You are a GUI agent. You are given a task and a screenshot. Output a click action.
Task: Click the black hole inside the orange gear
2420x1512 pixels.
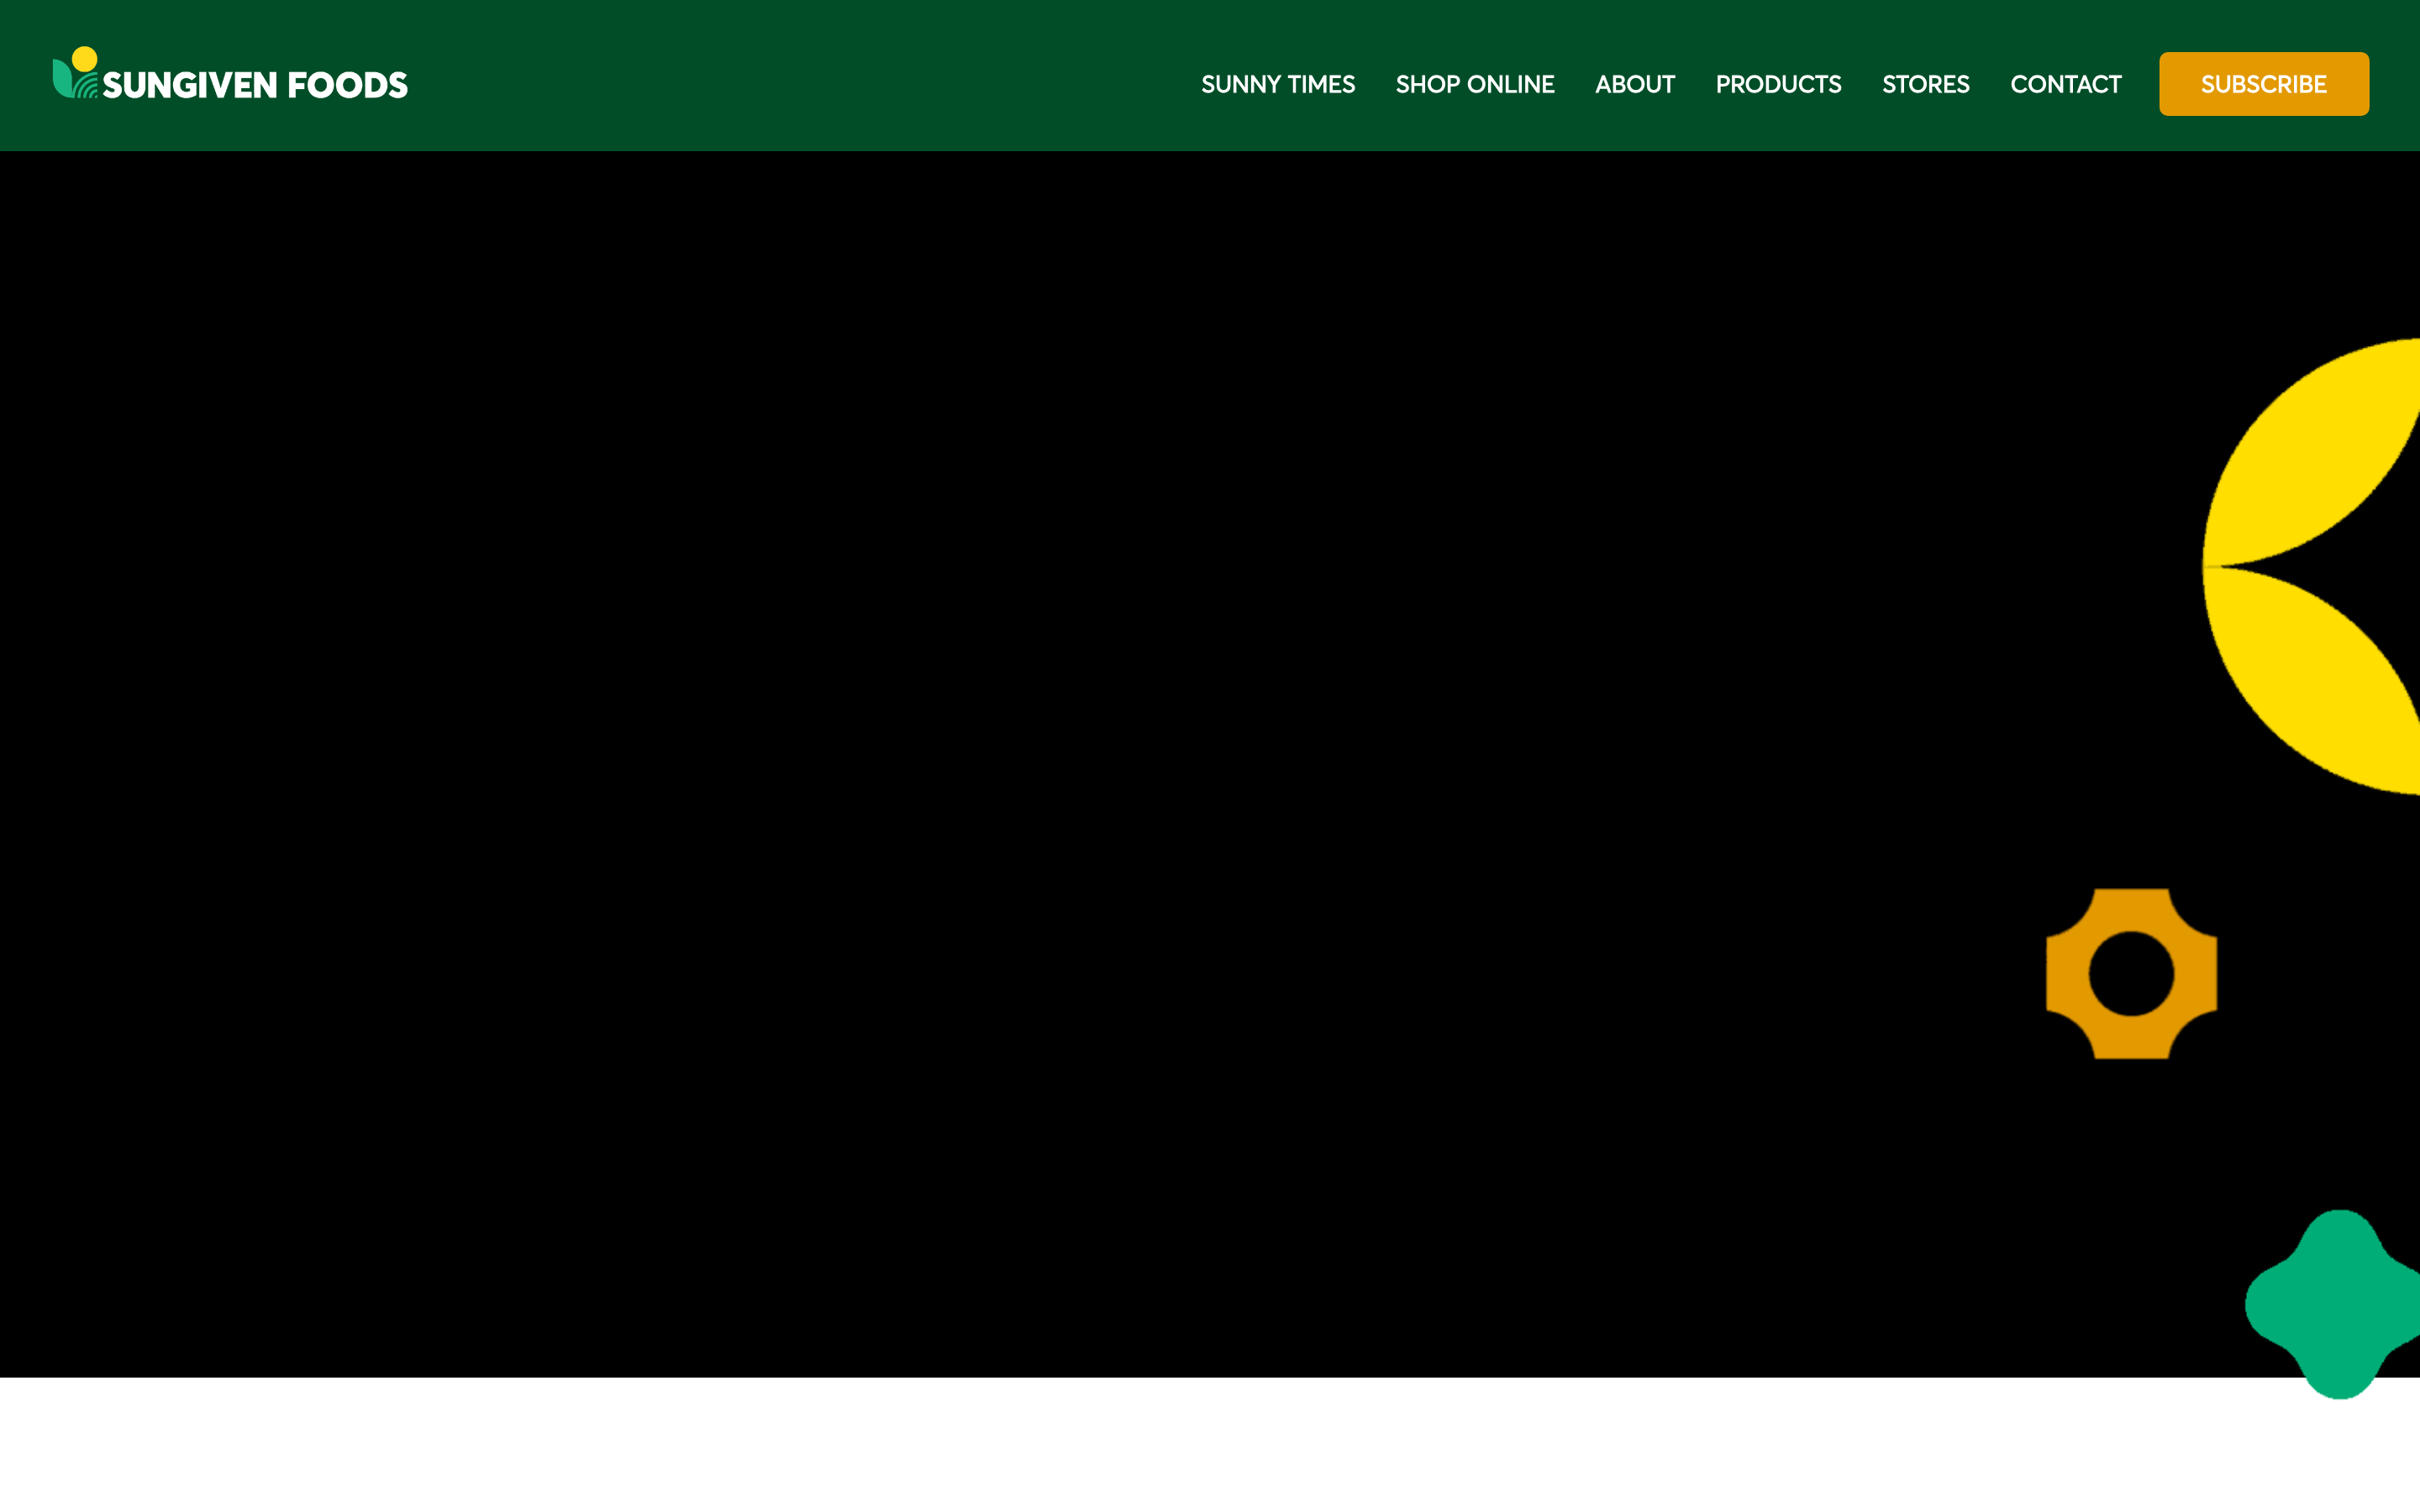click(2131, 973)
